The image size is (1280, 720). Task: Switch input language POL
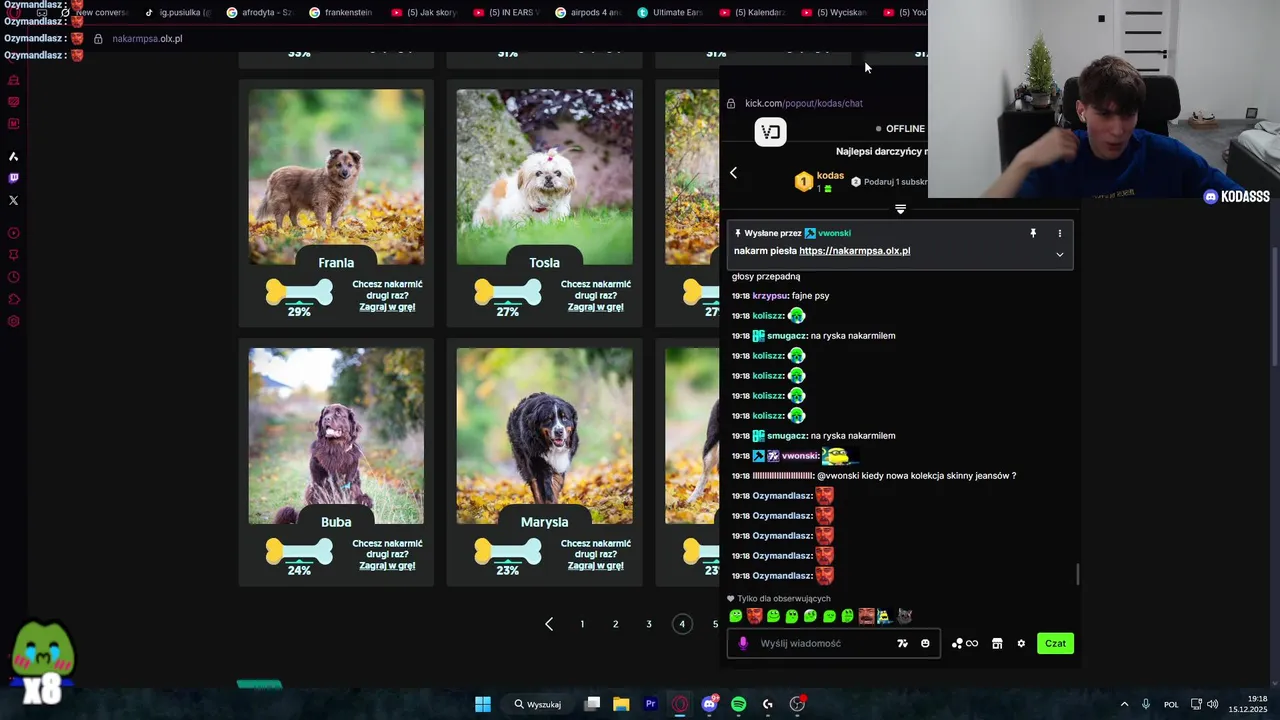(x=1171, y=704)
